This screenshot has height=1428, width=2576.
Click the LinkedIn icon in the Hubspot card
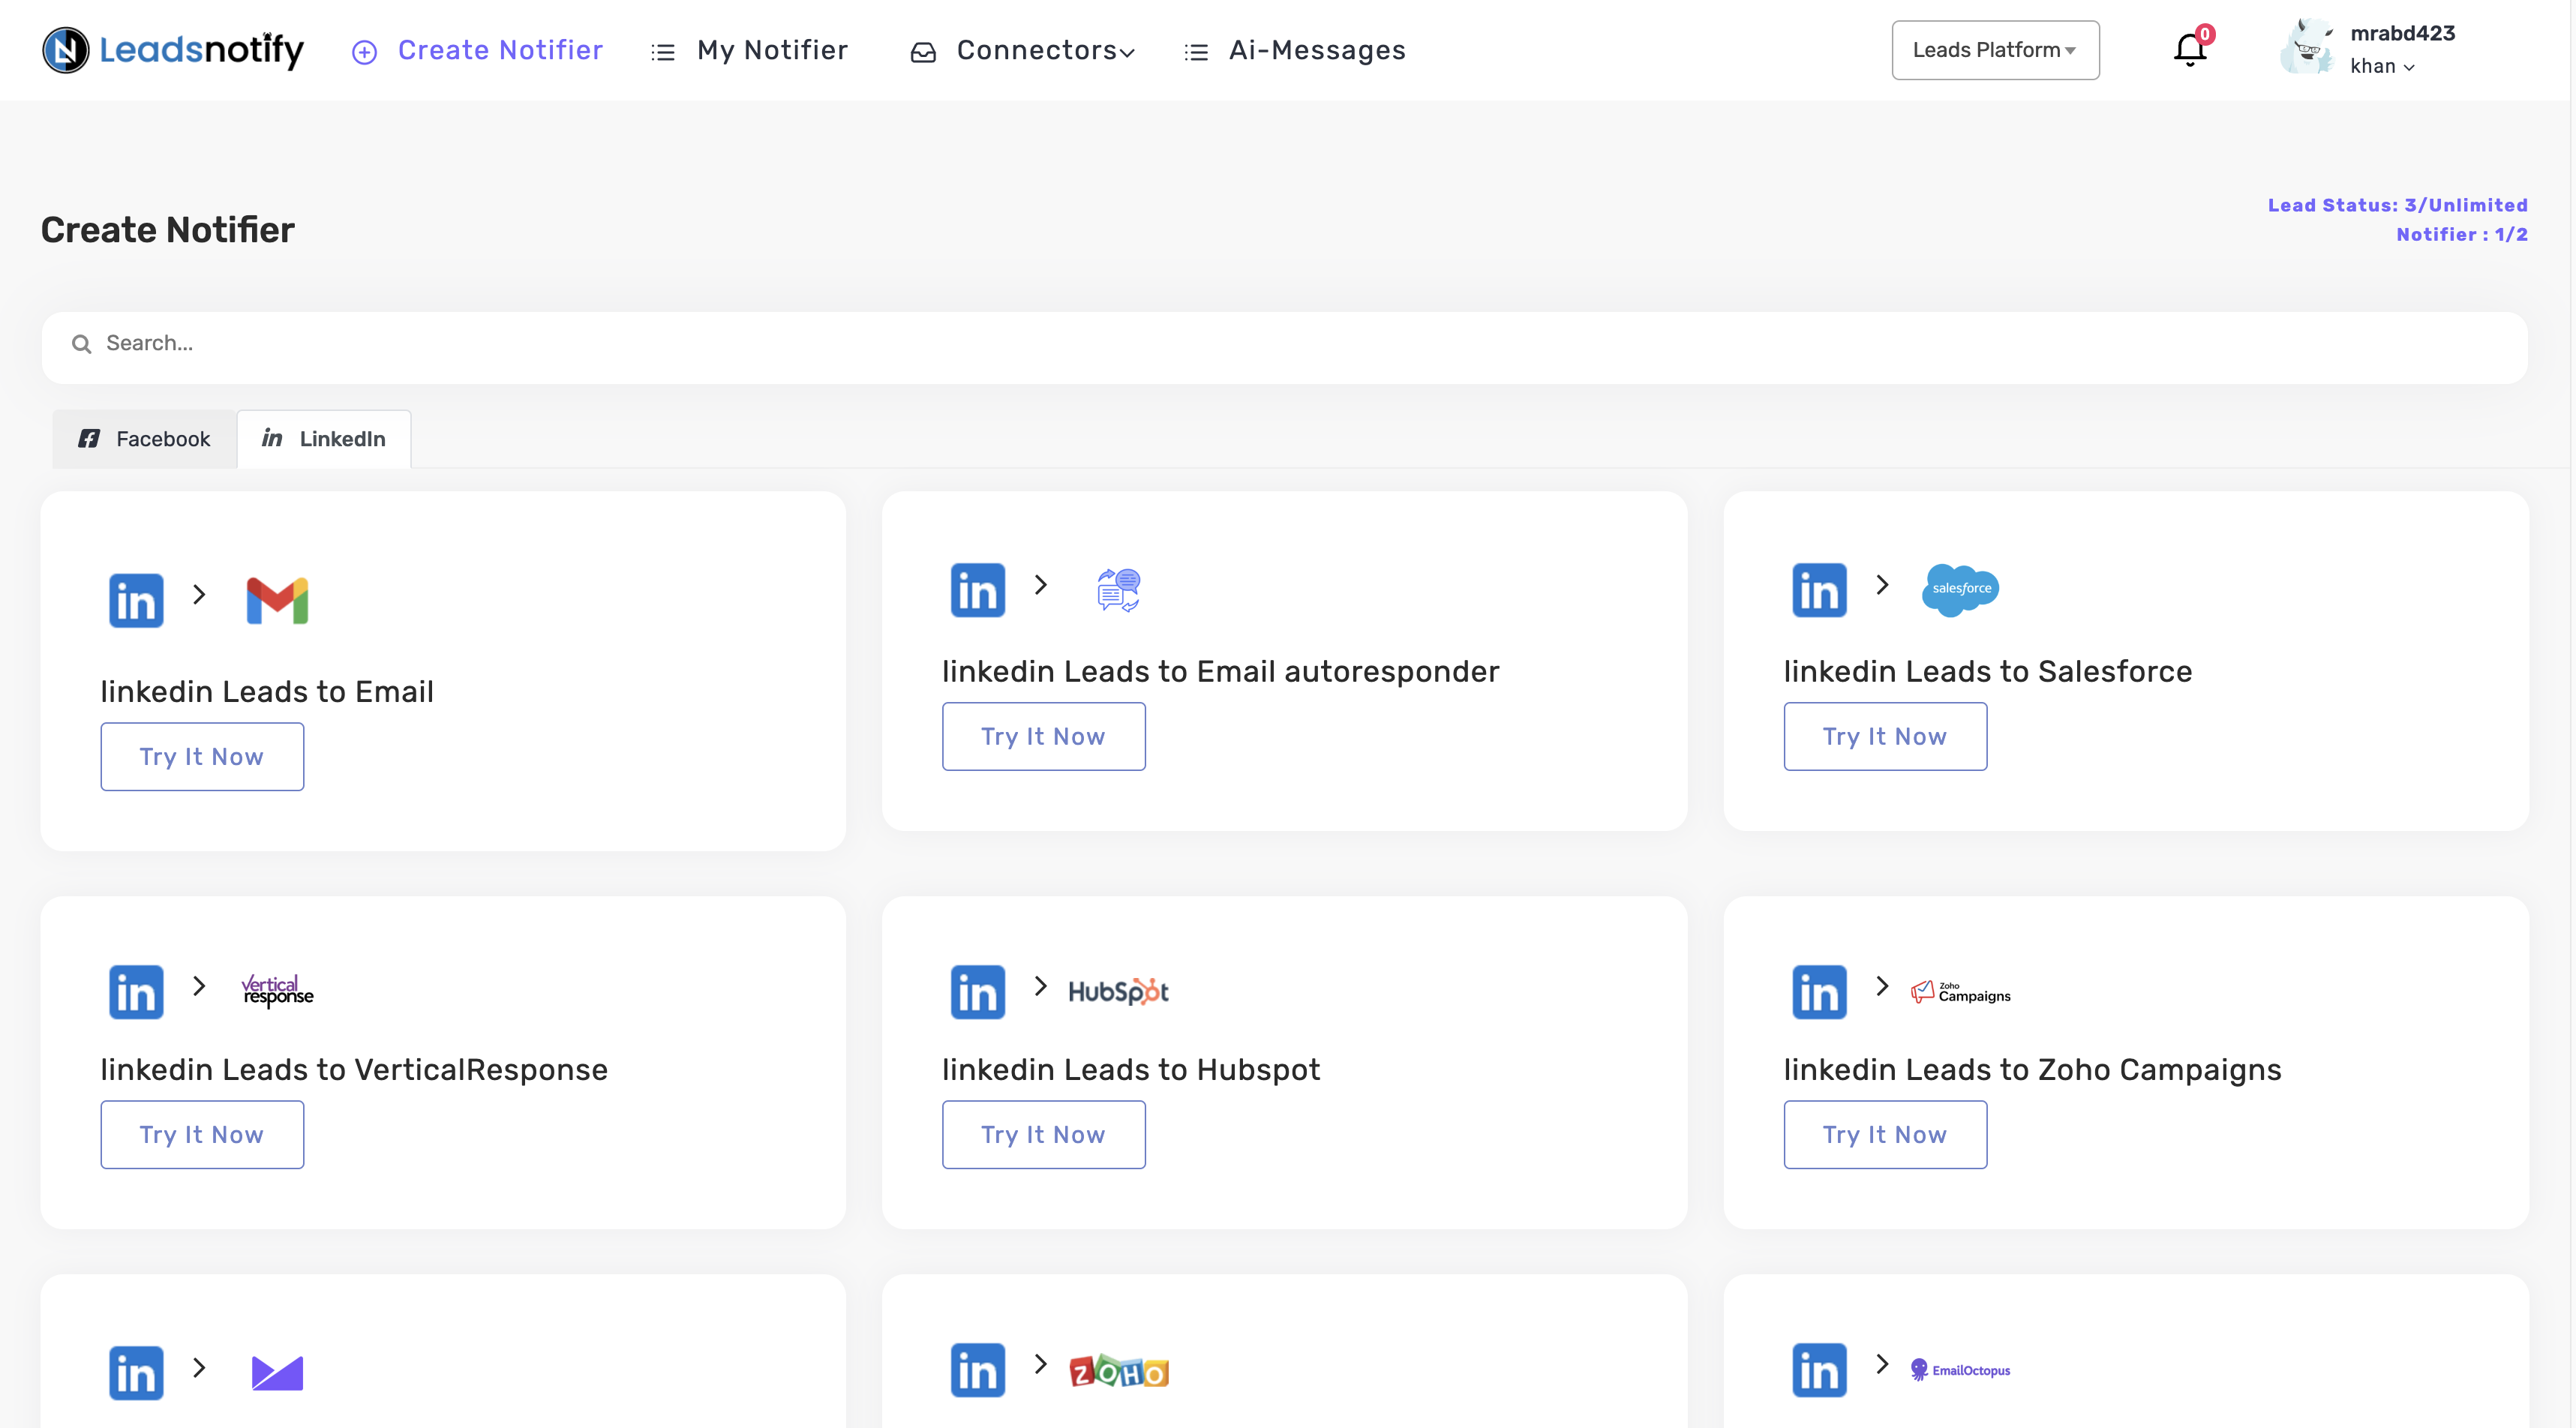point(977,992)
